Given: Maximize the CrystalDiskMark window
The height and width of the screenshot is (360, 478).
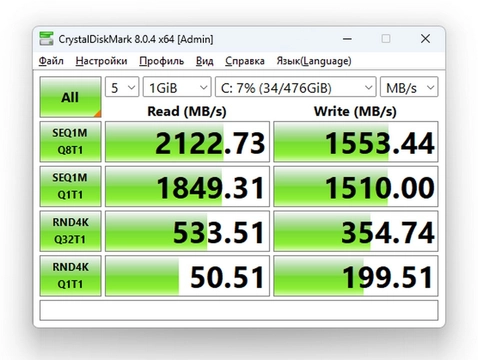Looking at the screenshot, I should [386, 39].
